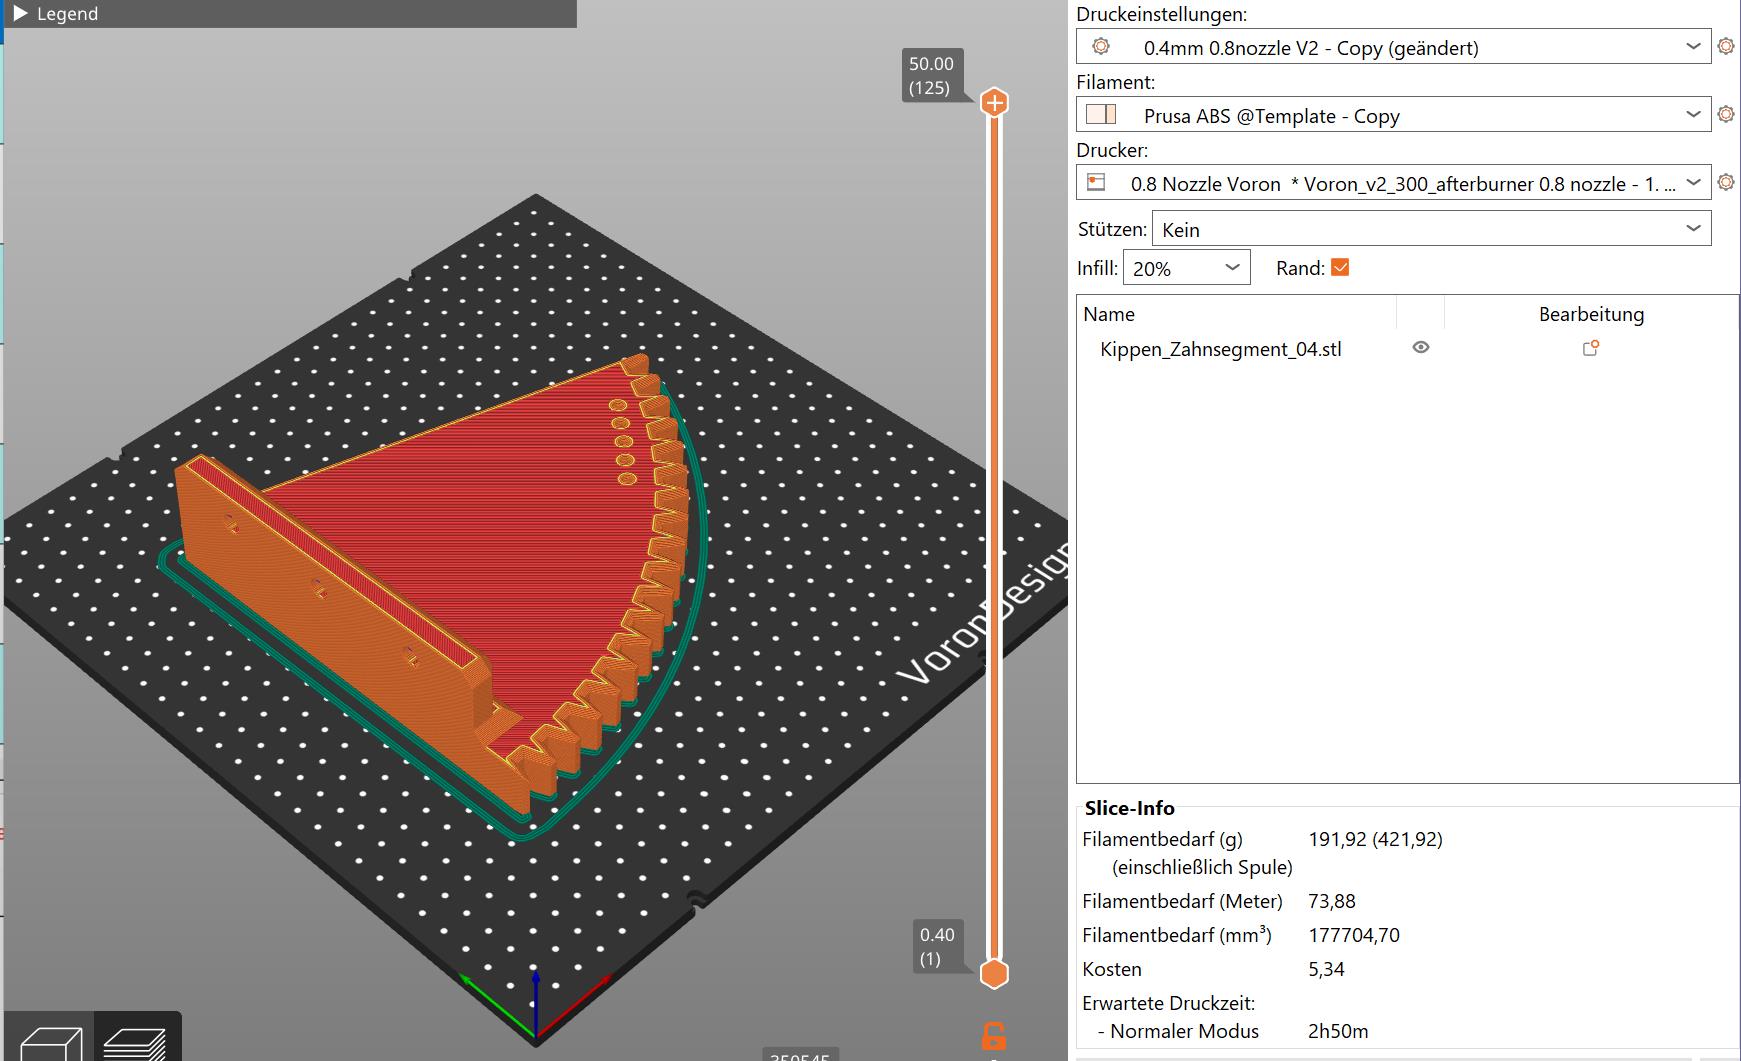
Task: Click the filament length value 73,88
Action: pos(1332,901)
